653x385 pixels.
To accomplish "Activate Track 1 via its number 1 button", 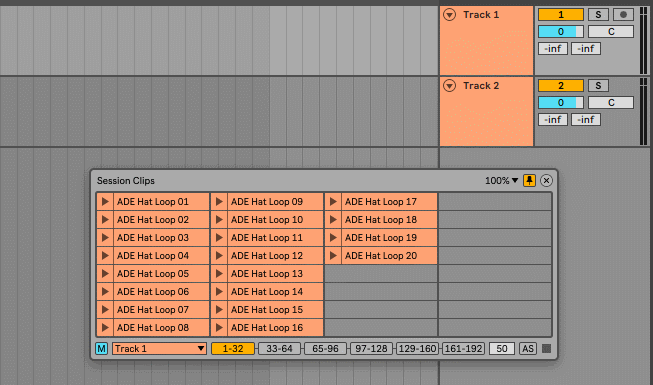I will pyautogui.click(x=561, y=15).
